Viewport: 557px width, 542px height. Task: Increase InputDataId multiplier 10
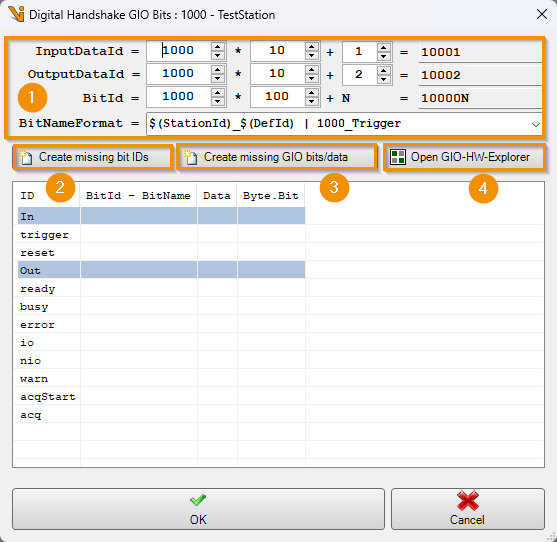point(312,47)
